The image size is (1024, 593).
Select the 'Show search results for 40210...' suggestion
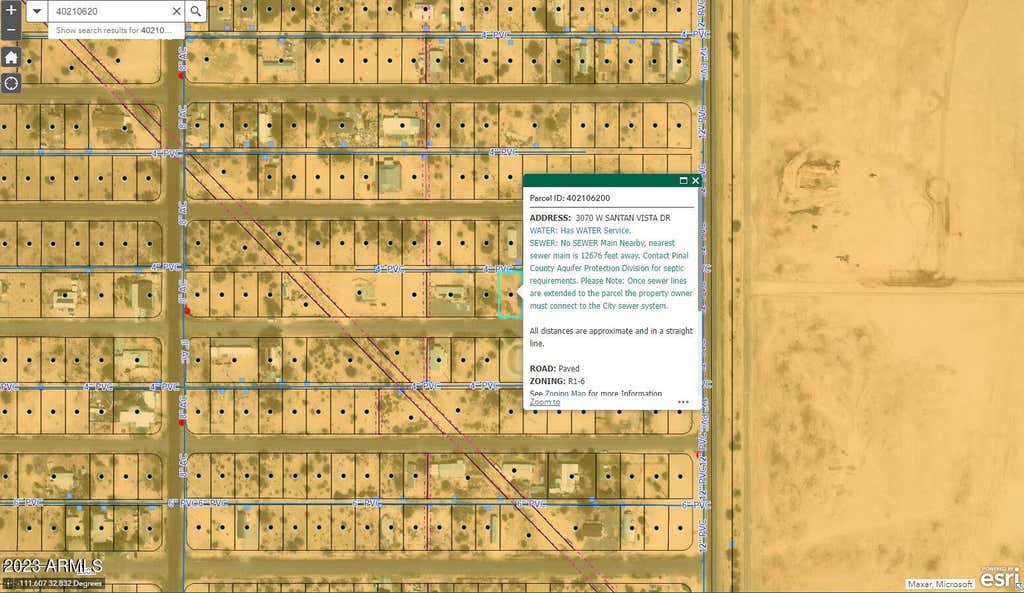pyautogui.click(x=115, y=30)
